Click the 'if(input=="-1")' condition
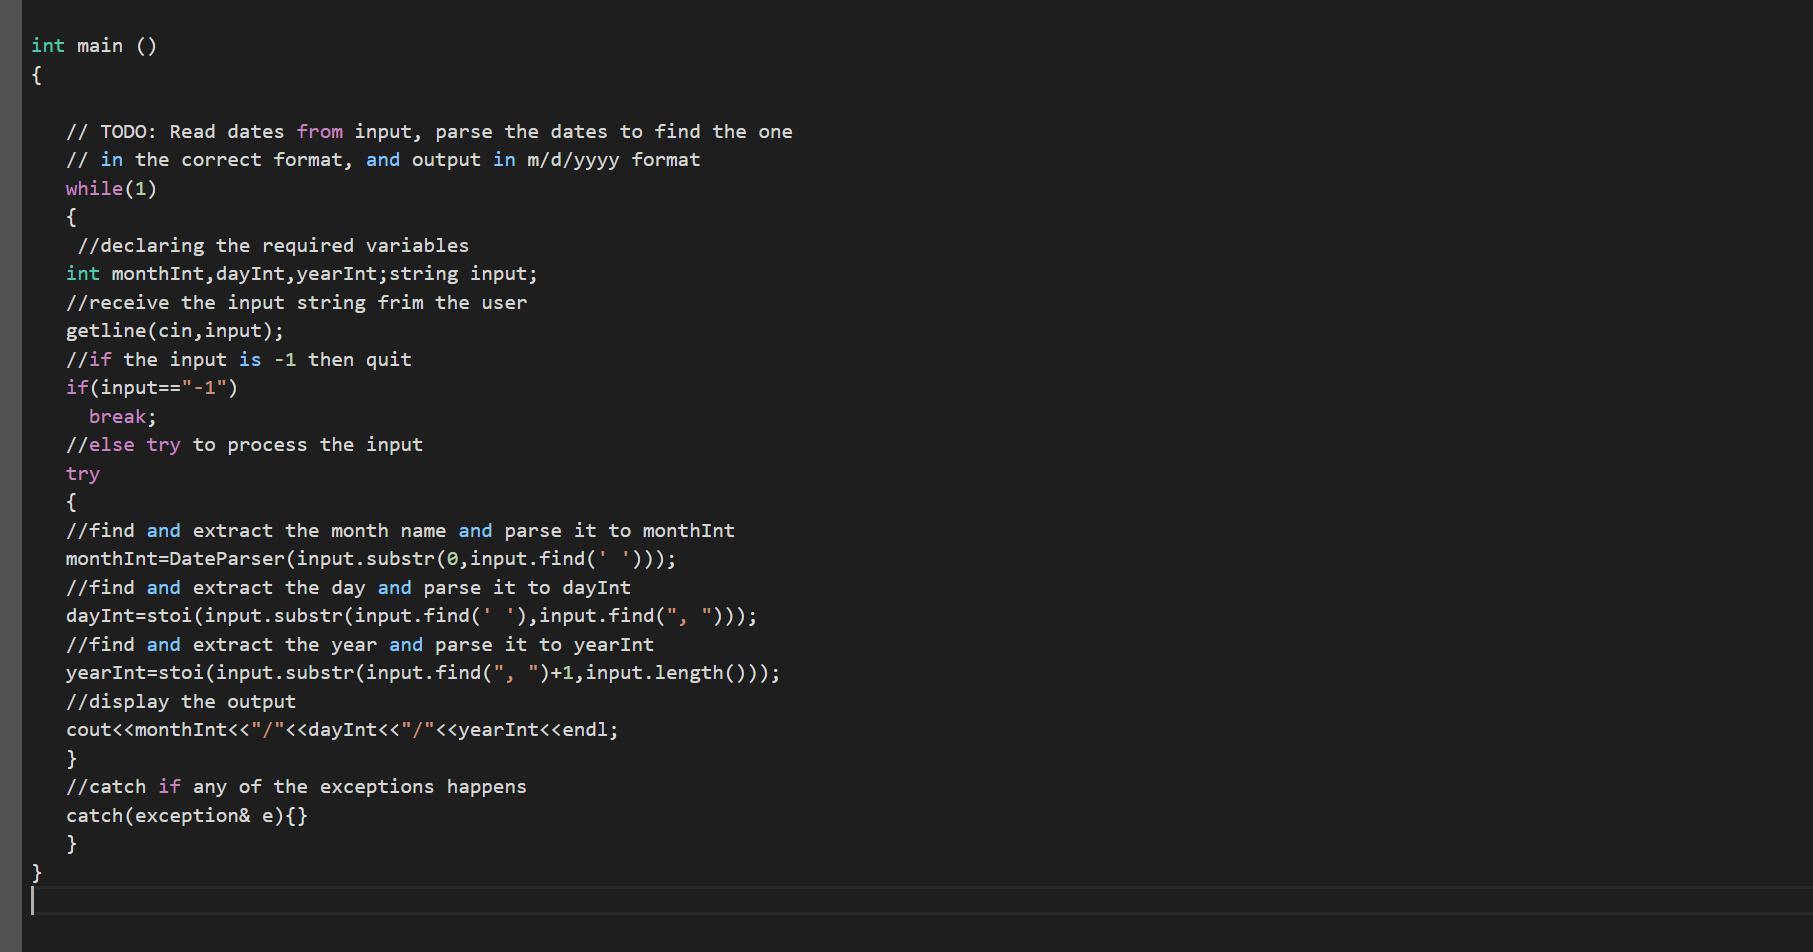The height and width of the screenshot is (952, 1813). (x=151, y=388)
